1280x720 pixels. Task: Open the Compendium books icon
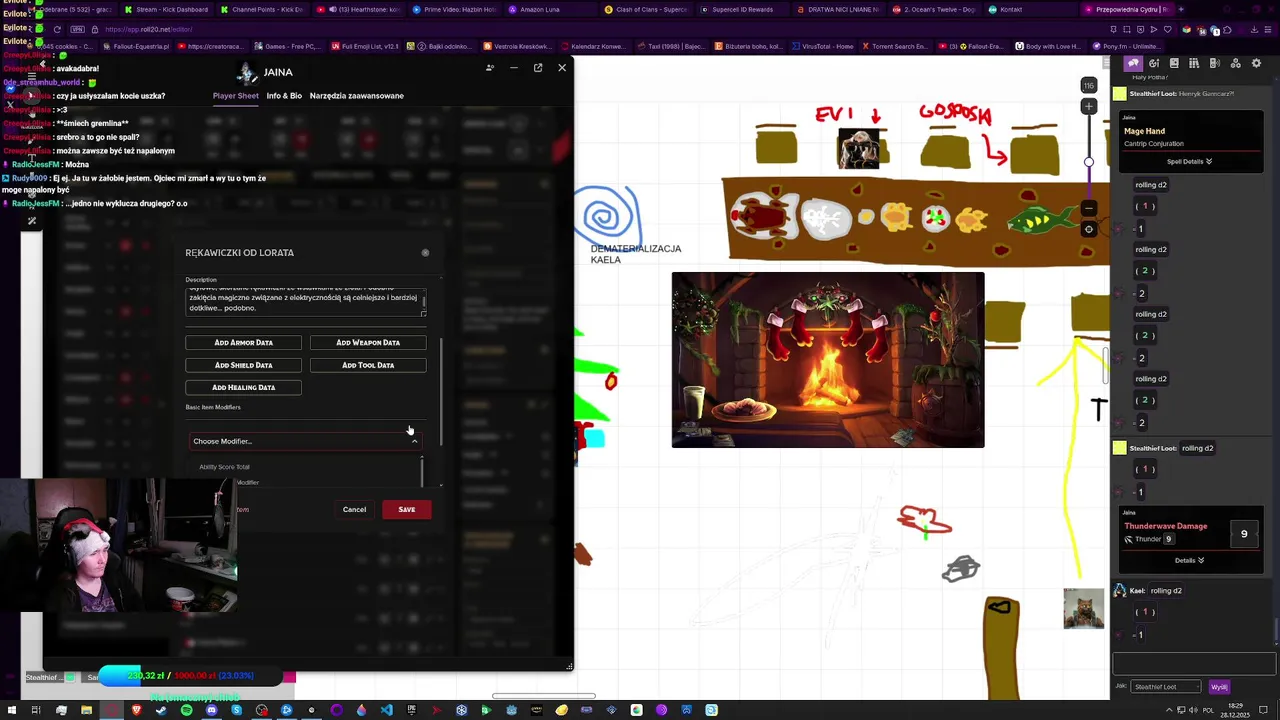click(x=1195, y=63)
